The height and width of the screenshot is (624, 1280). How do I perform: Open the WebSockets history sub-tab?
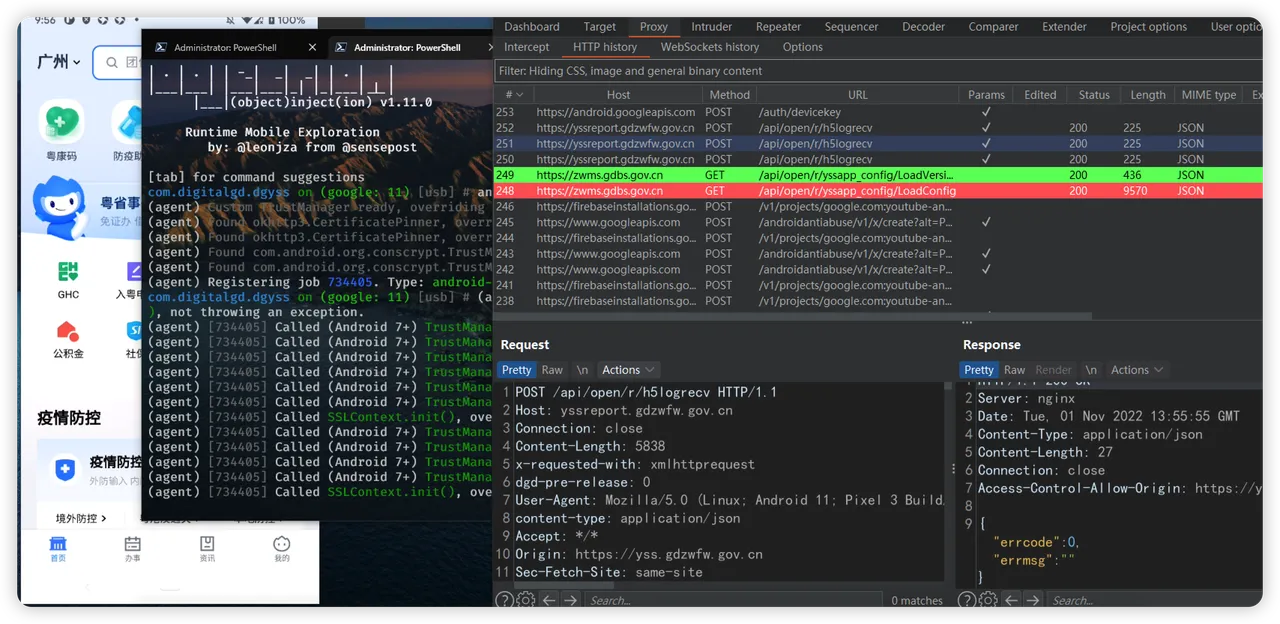pos(709,47)
